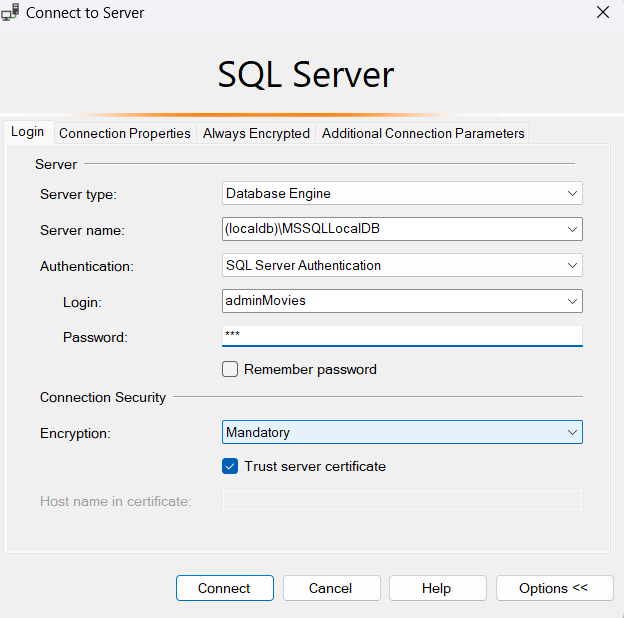This screenshot has width=624, height=618.
Task: Enable the Remember password checkbox
Action: click(x=230, y=369)
